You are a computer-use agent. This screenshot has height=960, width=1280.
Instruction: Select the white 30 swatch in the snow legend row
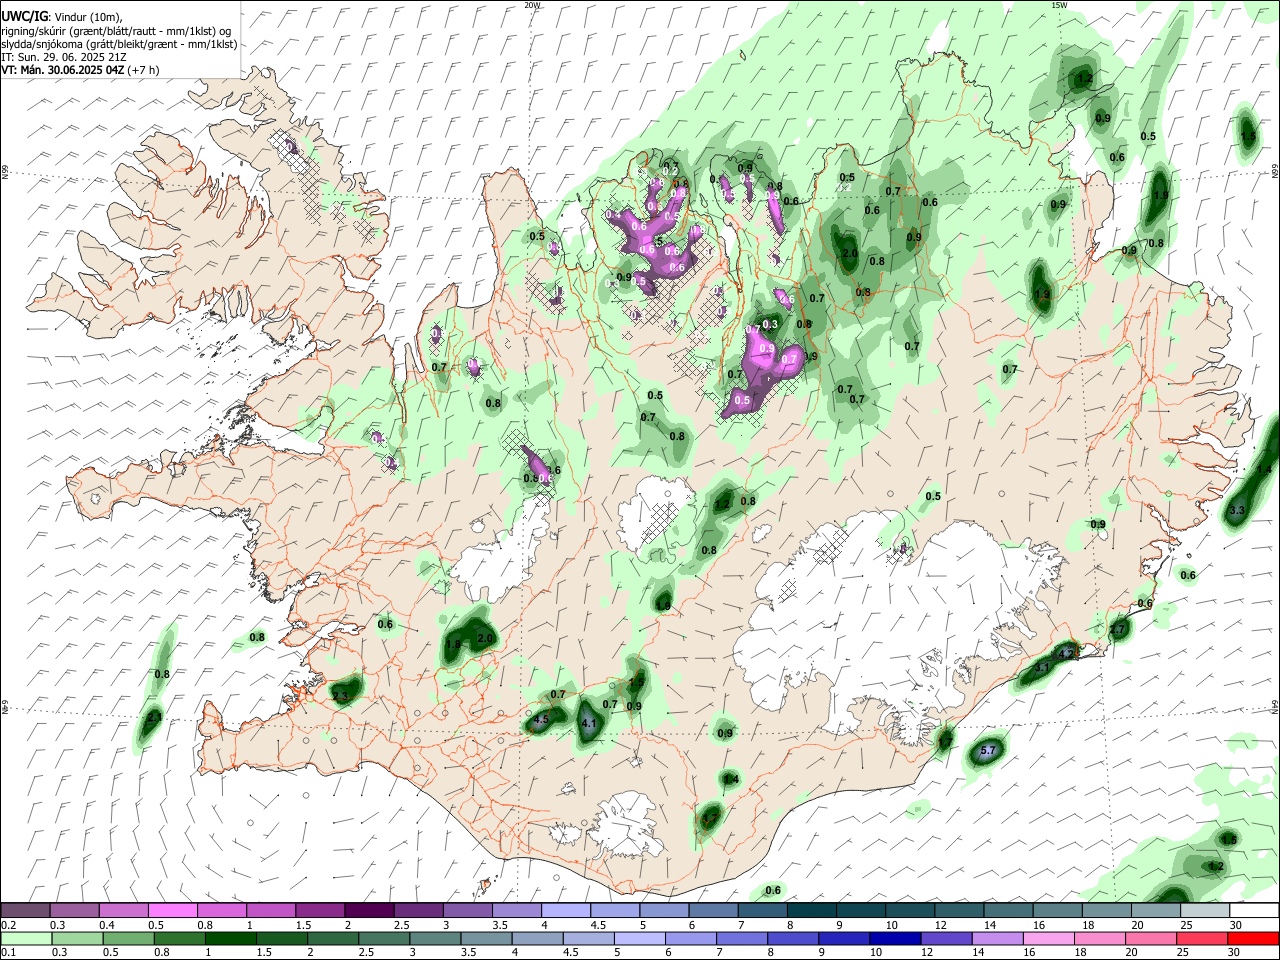(1254, 911)
